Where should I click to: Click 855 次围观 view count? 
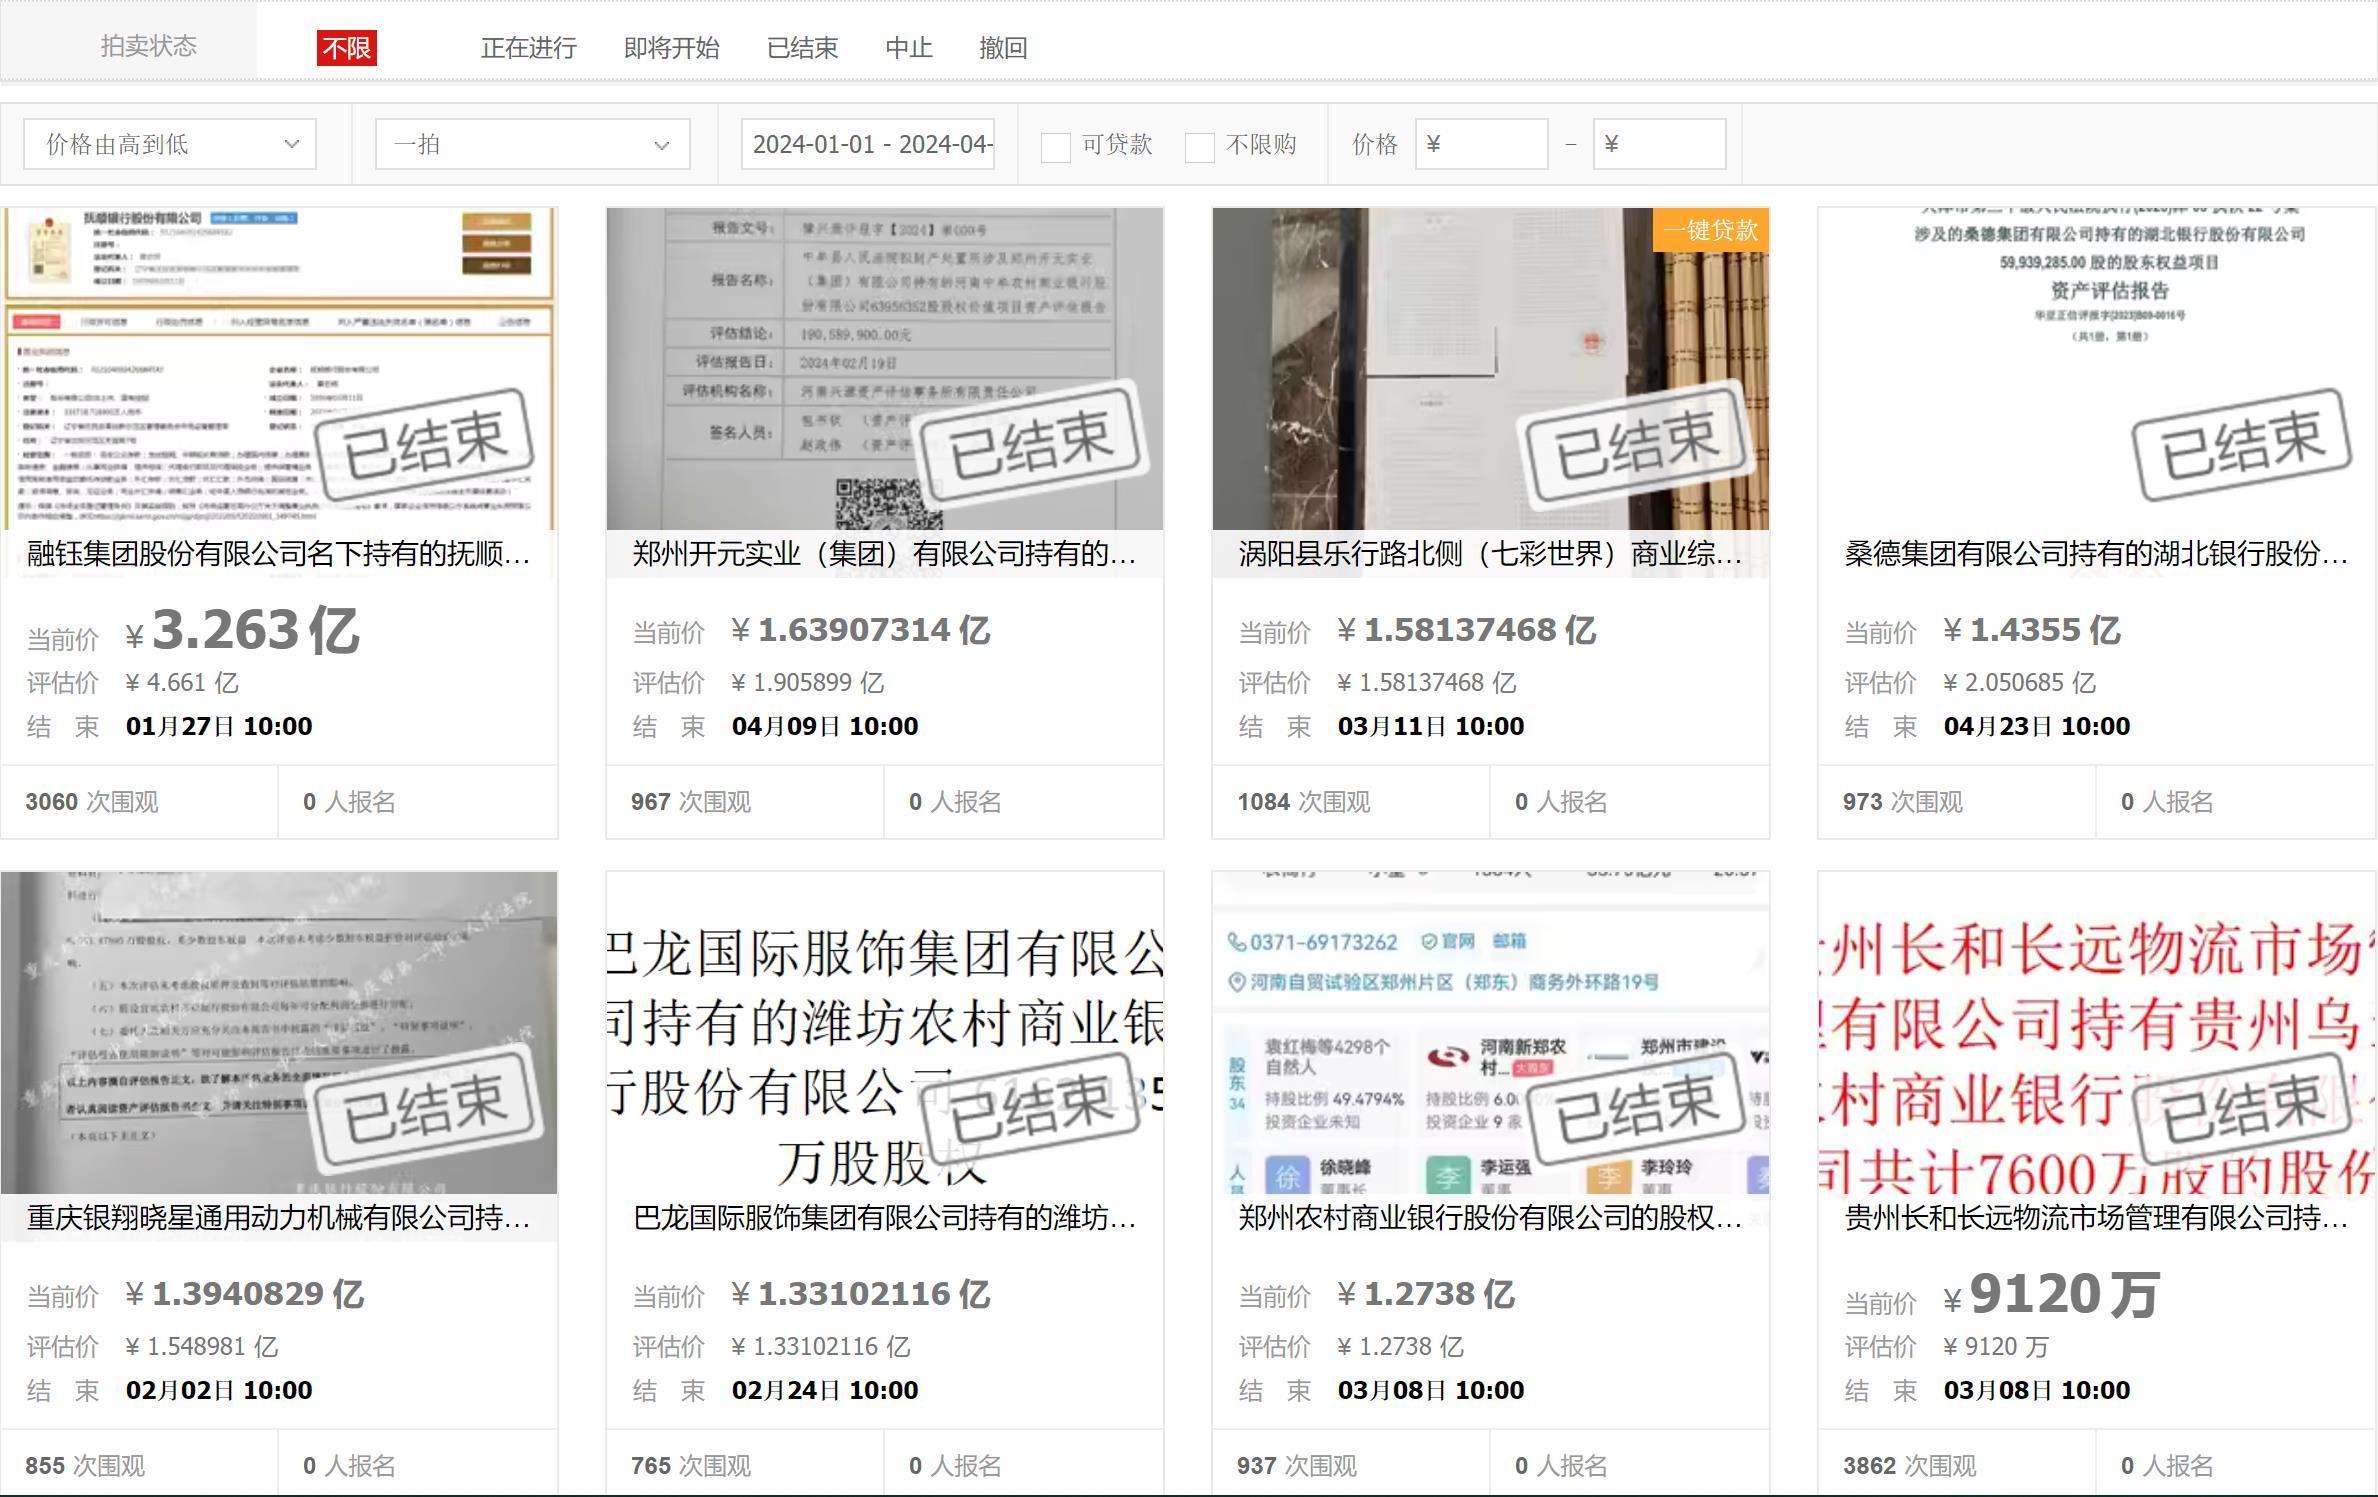click(x=85, y=1466)
